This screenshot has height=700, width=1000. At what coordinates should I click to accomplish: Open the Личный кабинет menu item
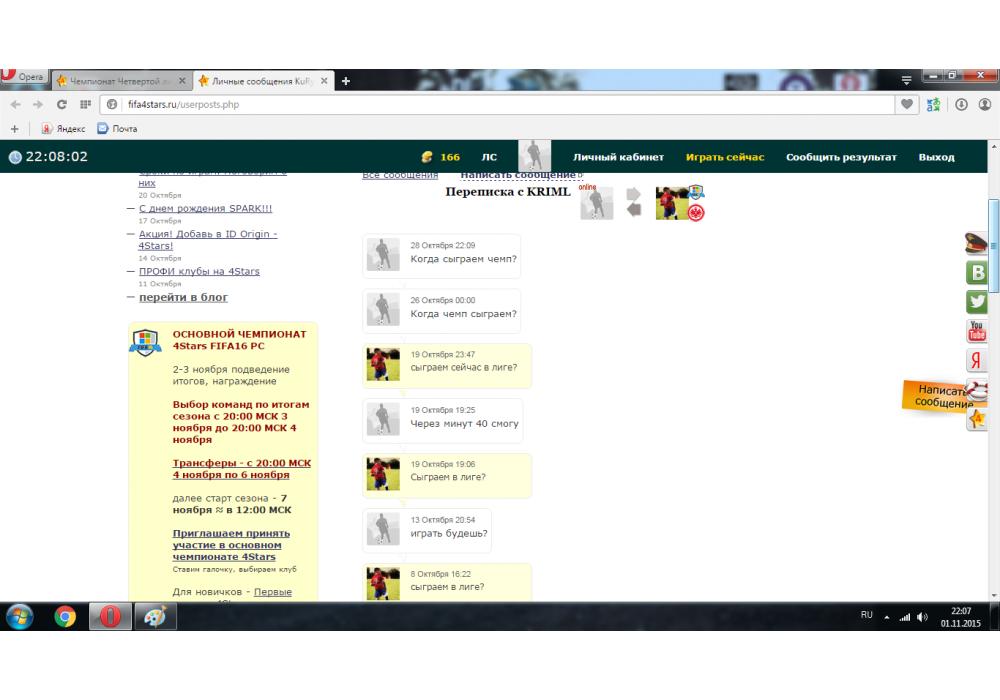click(x=618, y=157)
